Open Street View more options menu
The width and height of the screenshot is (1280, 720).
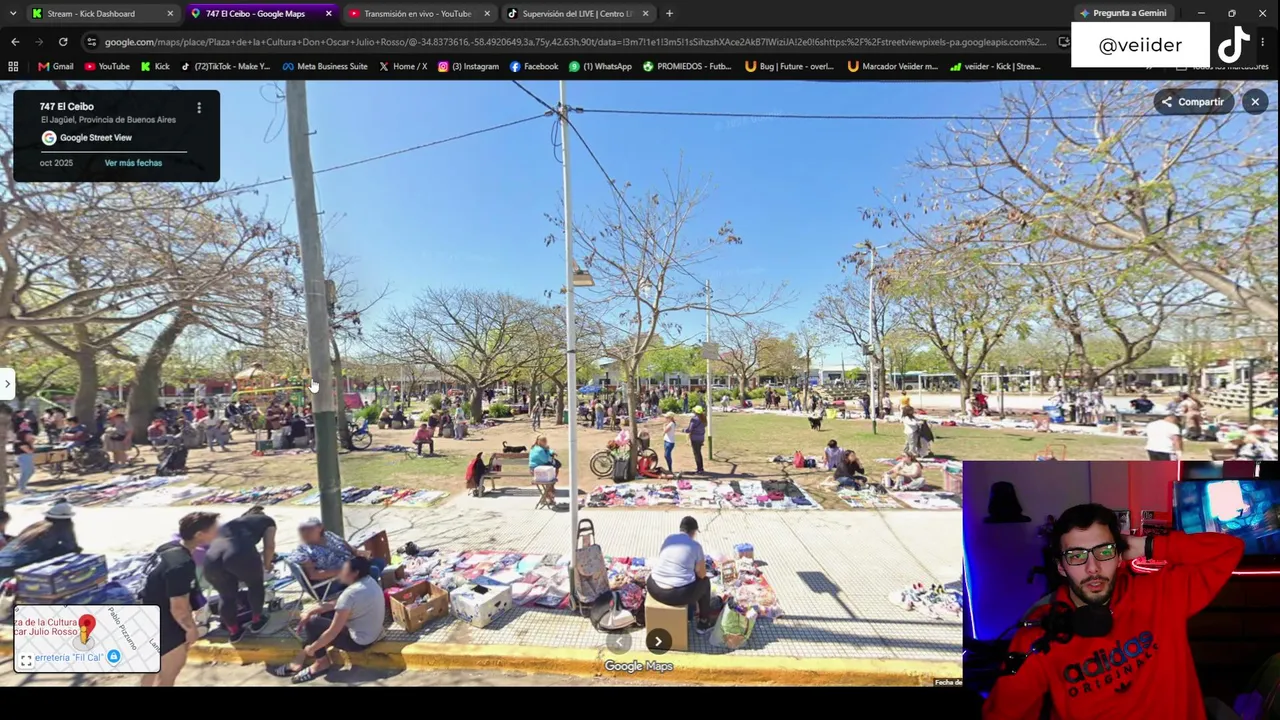pos(199,107)
